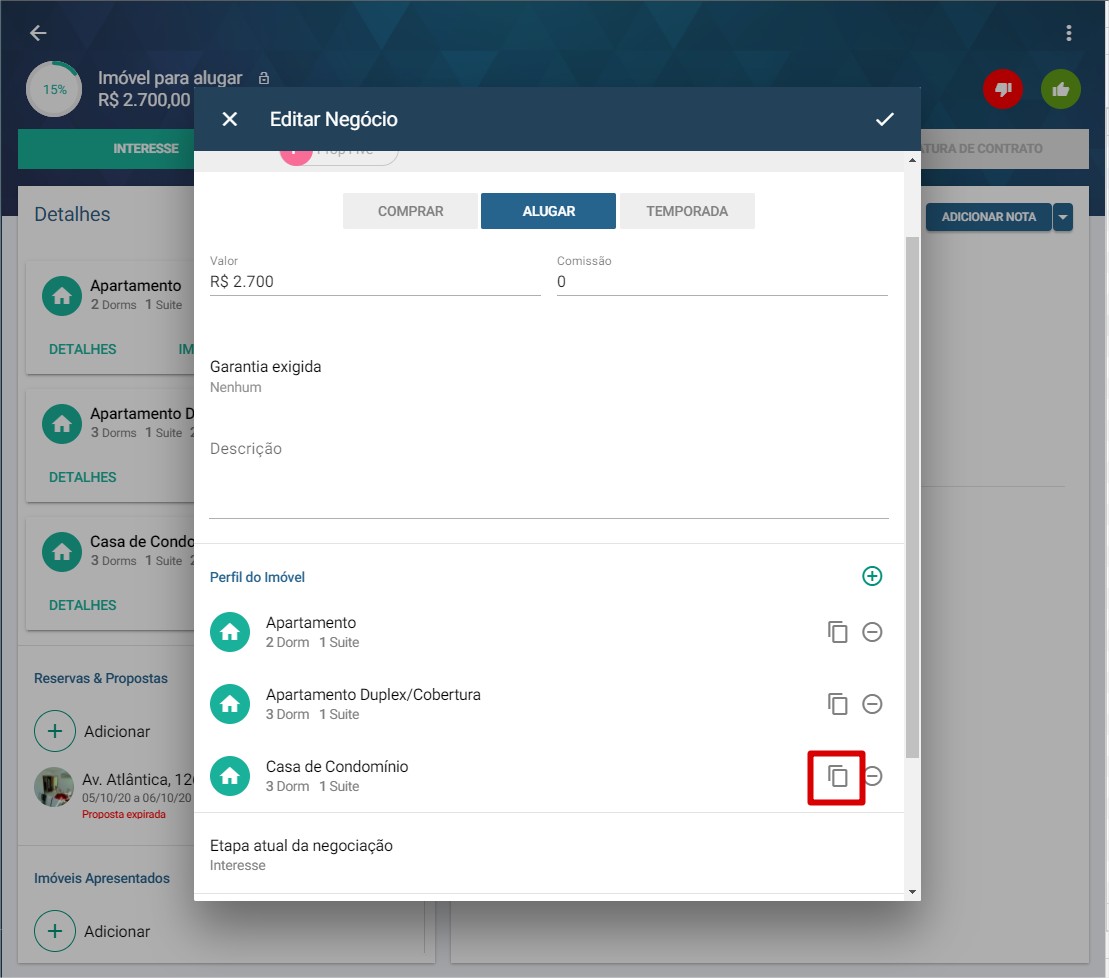Screen dimensions: 1109x978
Task: Click the Apartamento house icon in dialog
Action: pos(230,631)
